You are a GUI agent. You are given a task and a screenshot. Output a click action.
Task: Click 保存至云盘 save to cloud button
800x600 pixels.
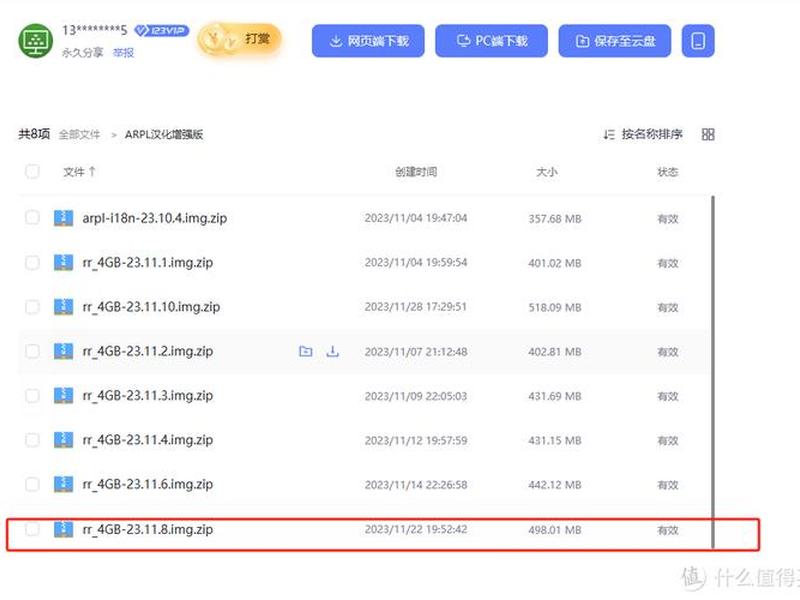tap(615, 41)
